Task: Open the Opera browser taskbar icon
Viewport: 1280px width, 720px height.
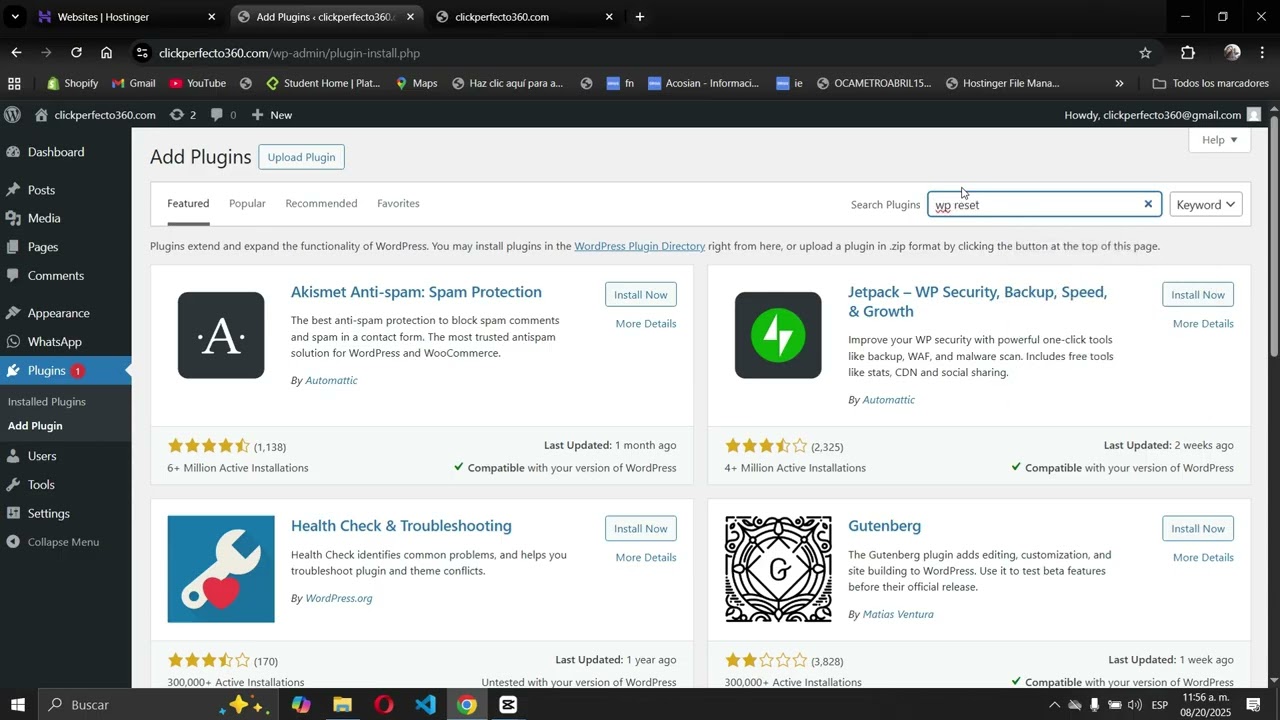Action: point(384,705)
